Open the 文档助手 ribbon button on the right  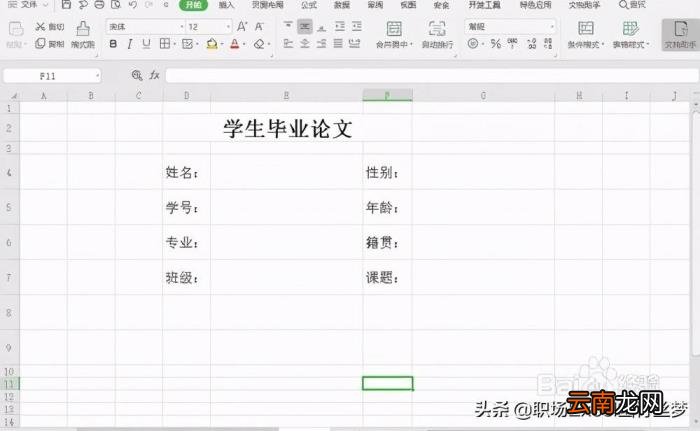680,34
